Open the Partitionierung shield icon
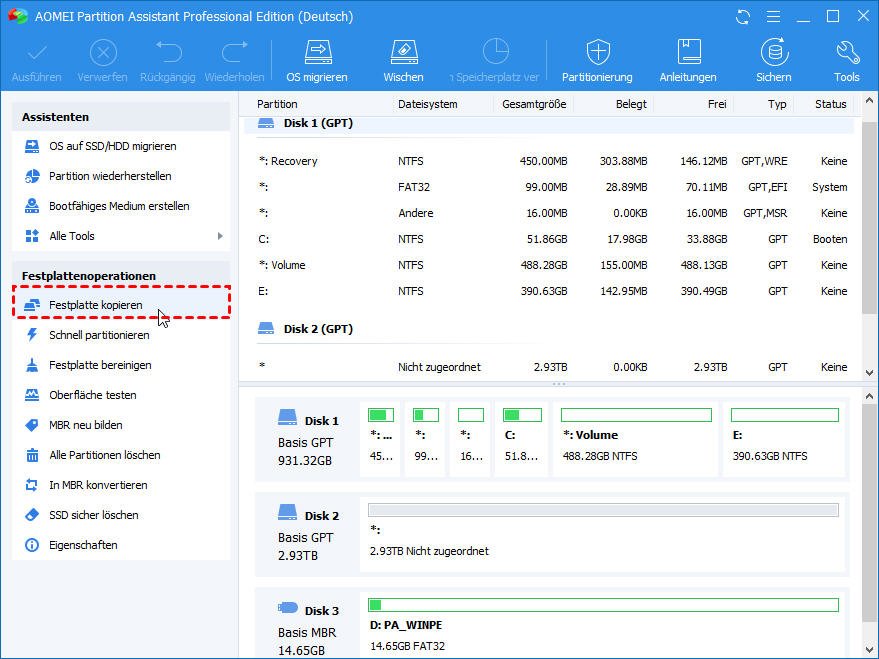The height and width of the screenshot is (659, 879). click(x=597, y=53)
